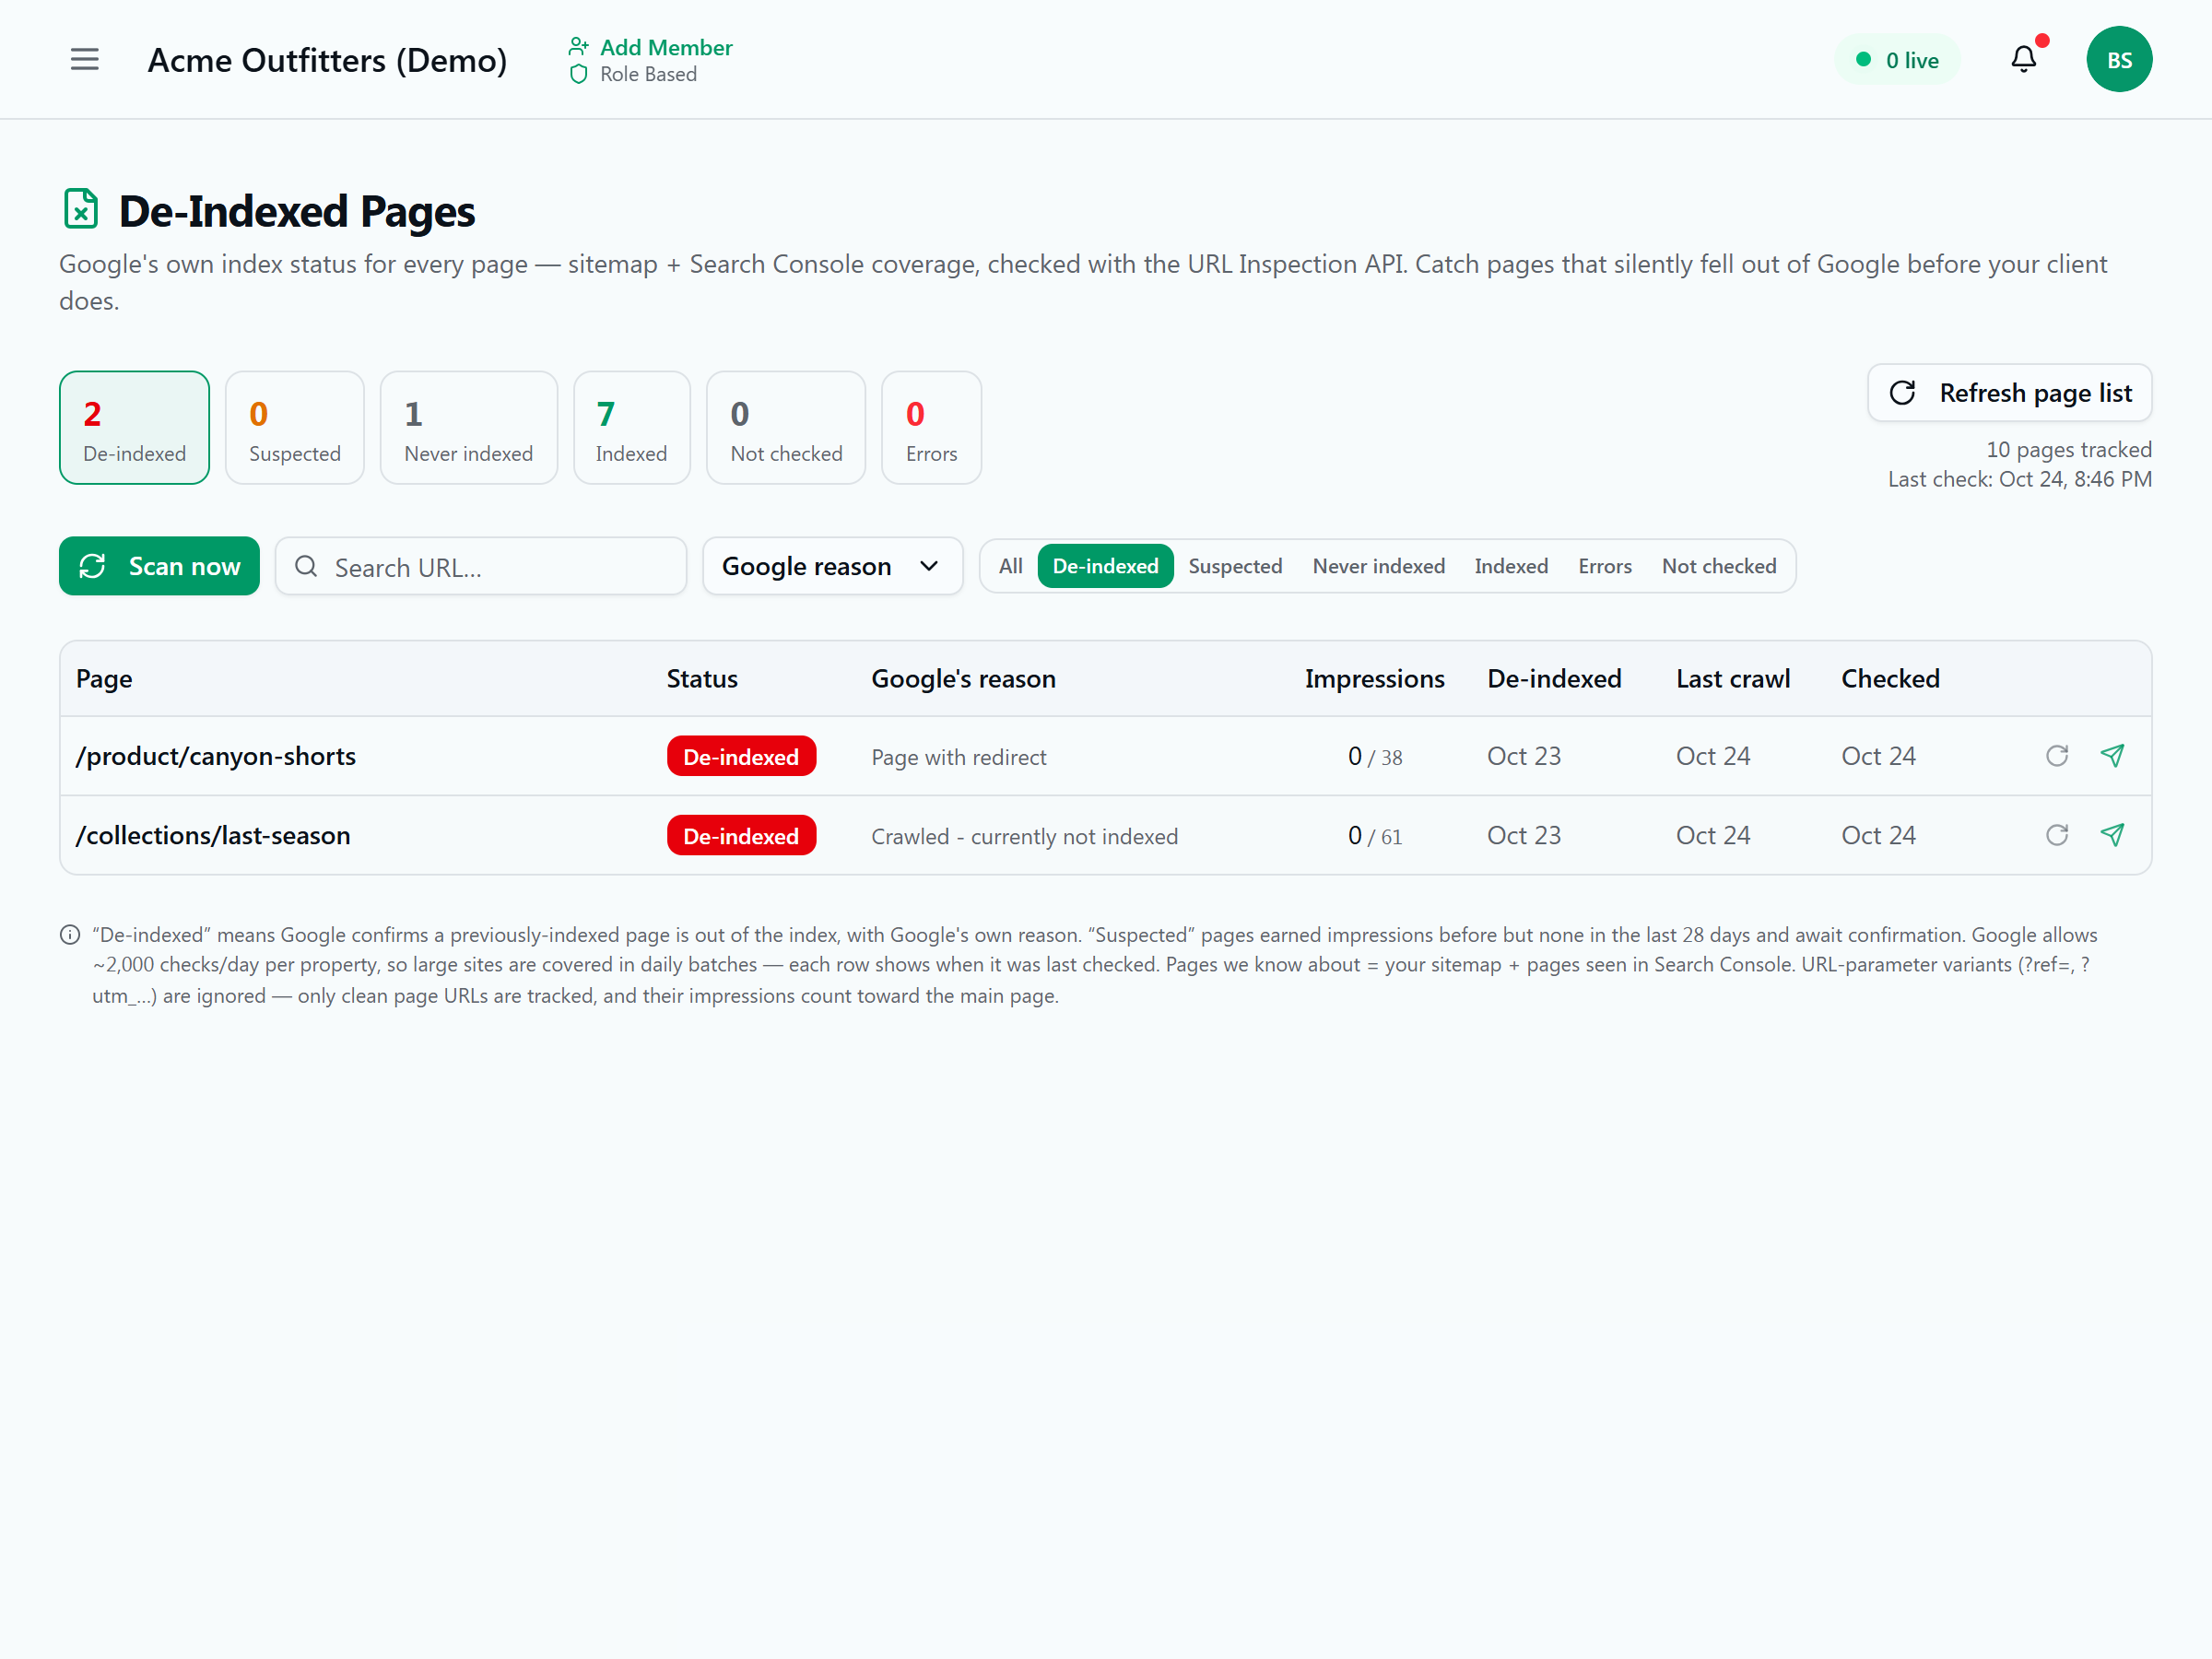Switch to the Indexed filter tab
This screenshot has height=1659, width=2212.
point(1511,566)
